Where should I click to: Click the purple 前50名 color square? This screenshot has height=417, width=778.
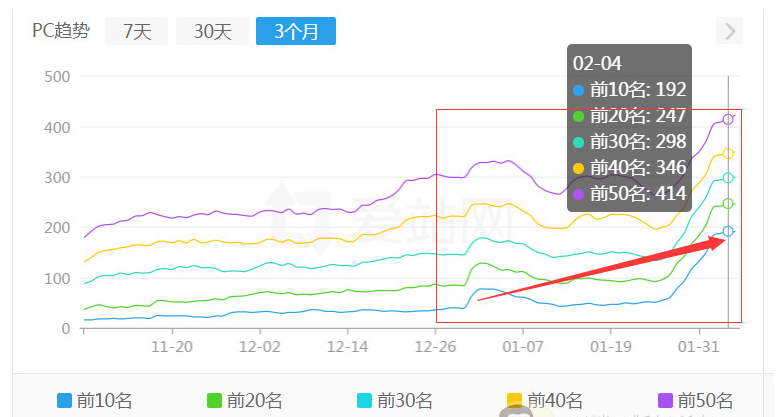665,401
